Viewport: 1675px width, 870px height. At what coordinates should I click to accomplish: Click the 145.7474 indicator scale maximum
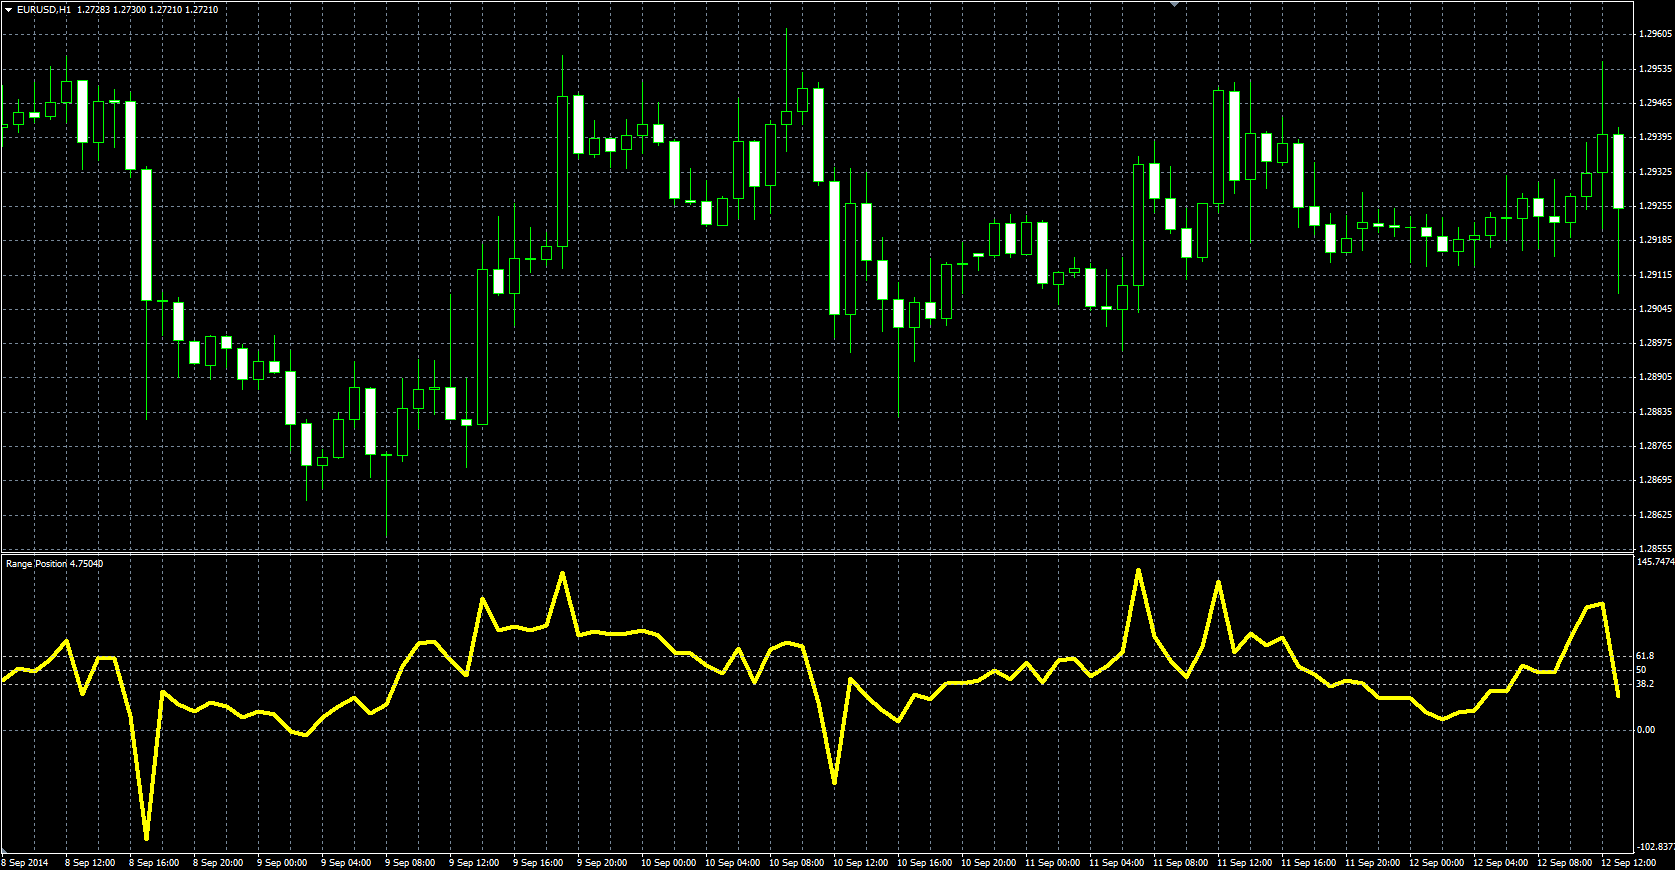1655,562
